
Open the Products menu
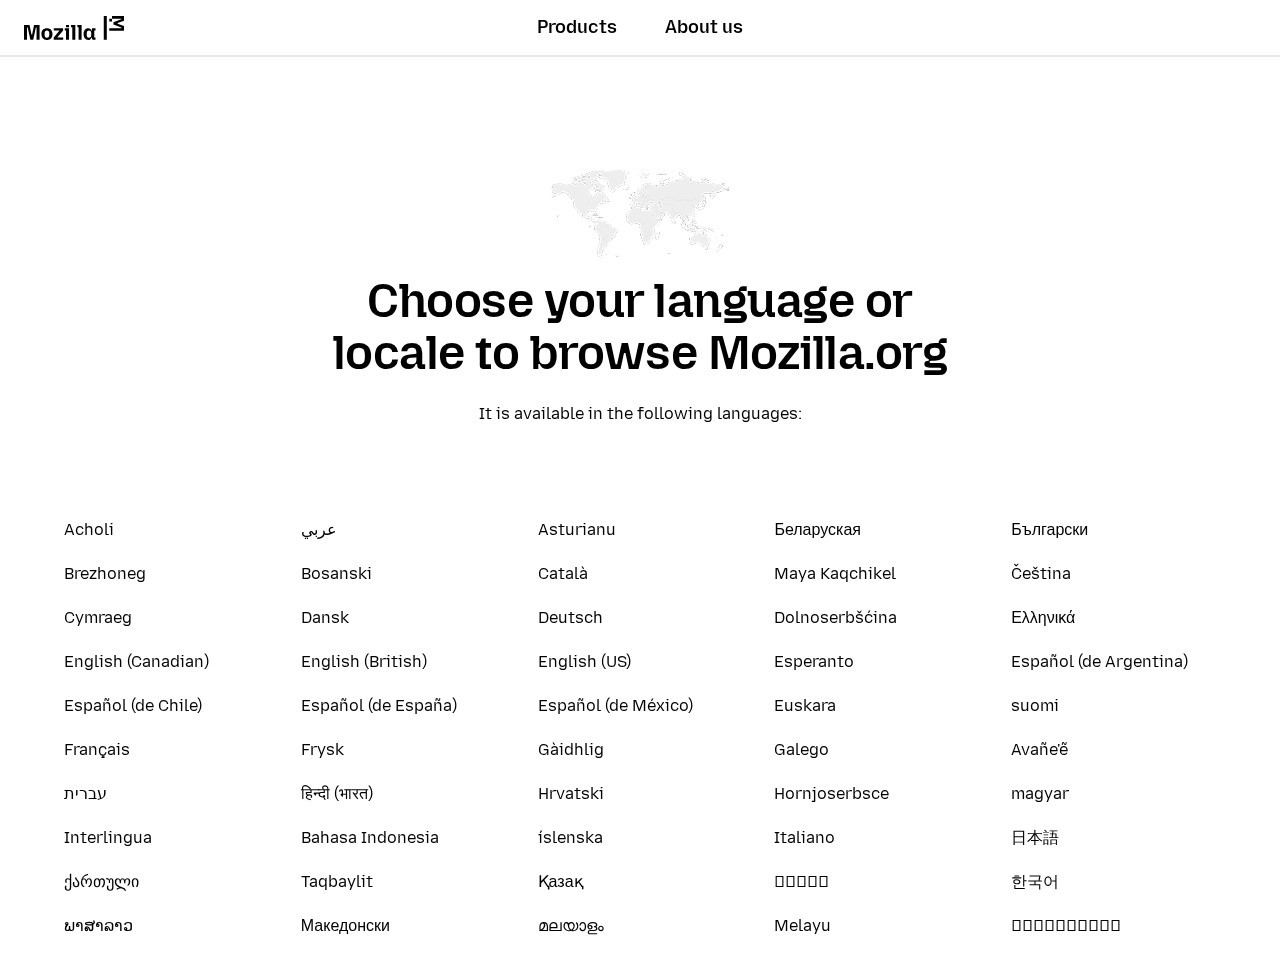[576, 27]
